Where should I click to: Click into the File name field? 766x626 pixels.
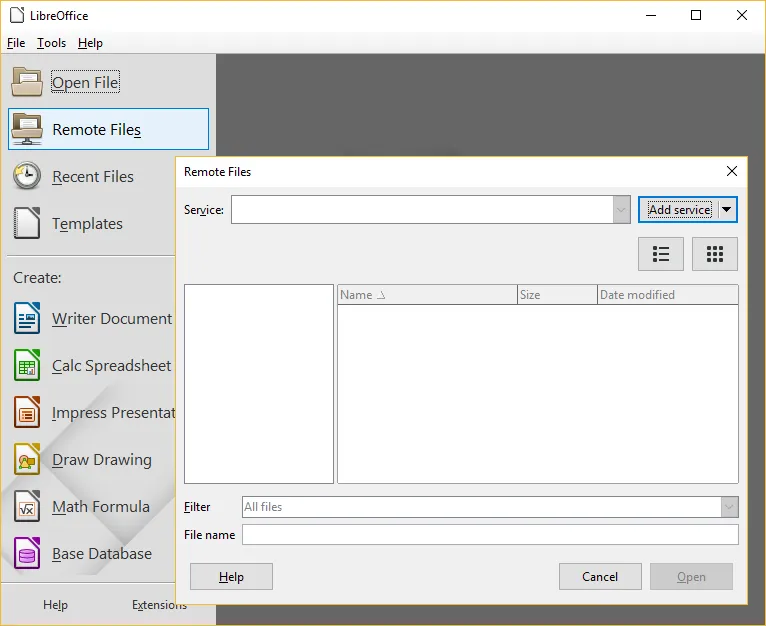pyautogui.click(x=490, y=535)
